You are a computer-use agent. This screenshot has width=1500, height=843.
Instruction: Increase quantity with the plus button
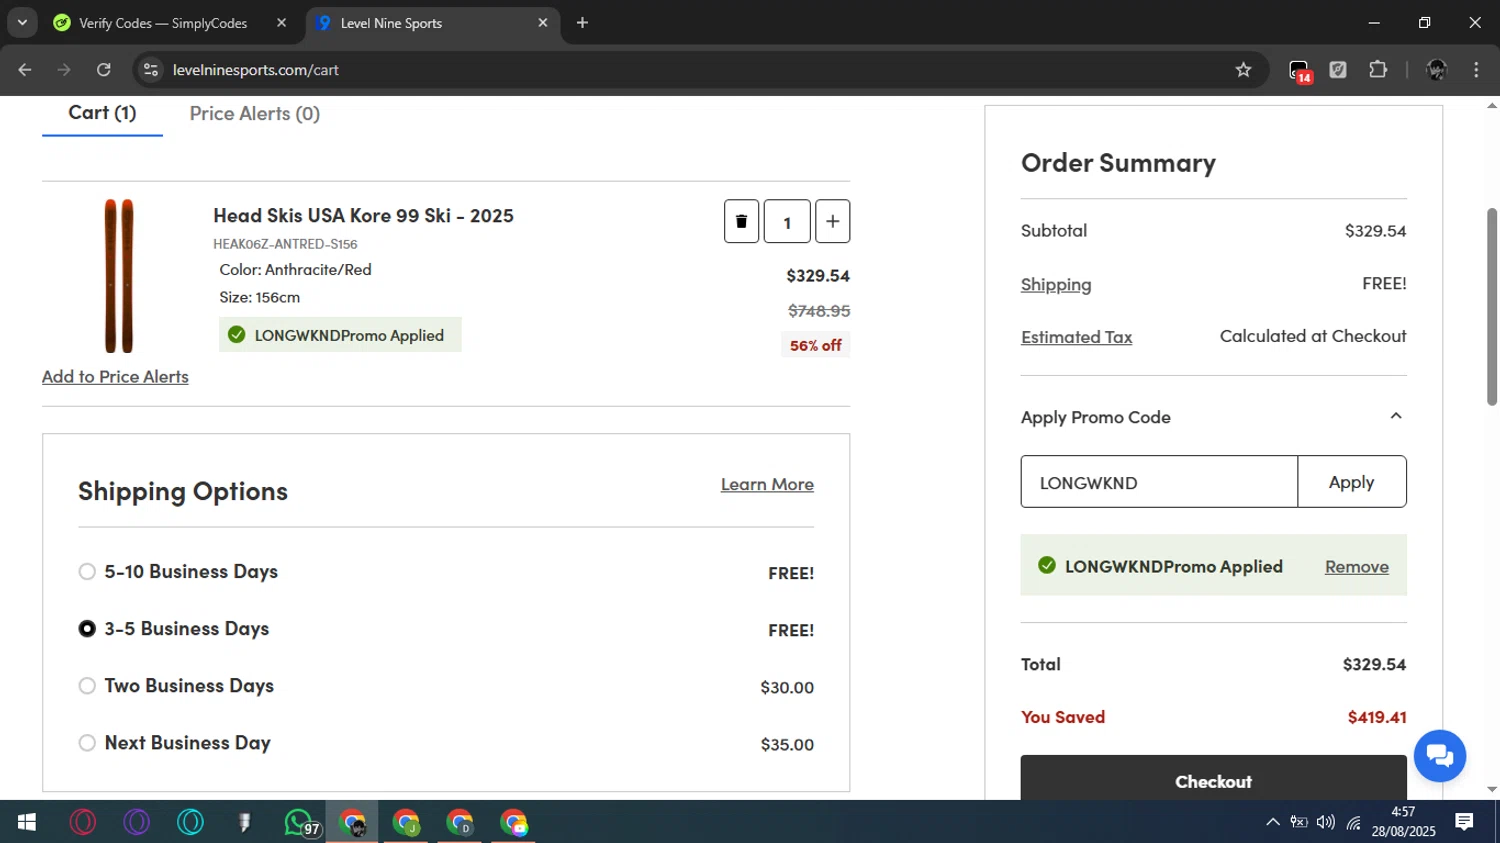pyautogui.click(x=832, y=222)
